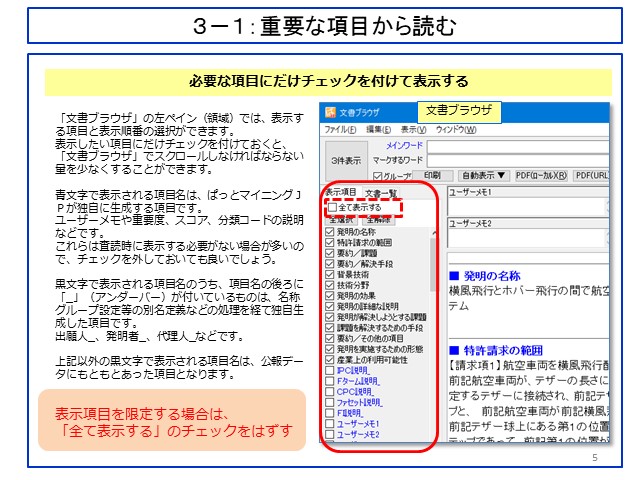Screen dimensions: 640x480
Task: Check the ファセット説明_ checkbox
Action: click(x=330, y=402)
